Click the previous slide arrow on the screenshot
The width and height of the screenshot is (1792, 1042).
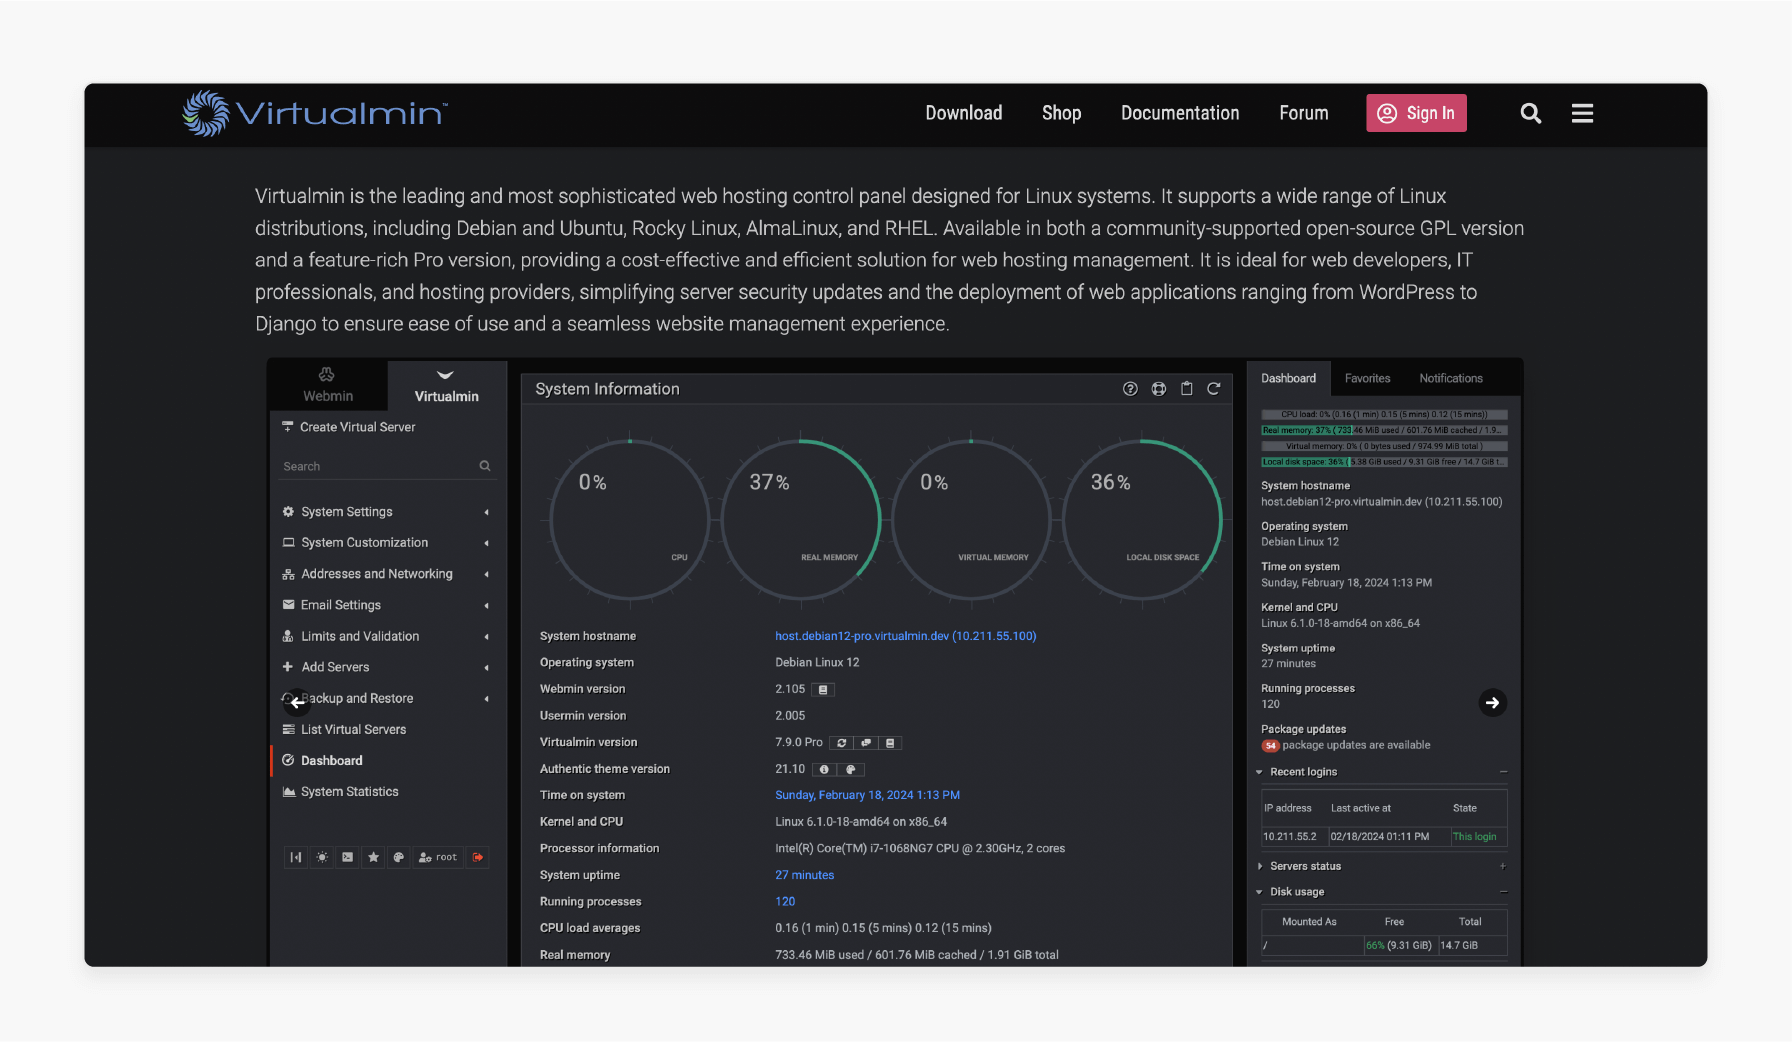coord(297,702)
